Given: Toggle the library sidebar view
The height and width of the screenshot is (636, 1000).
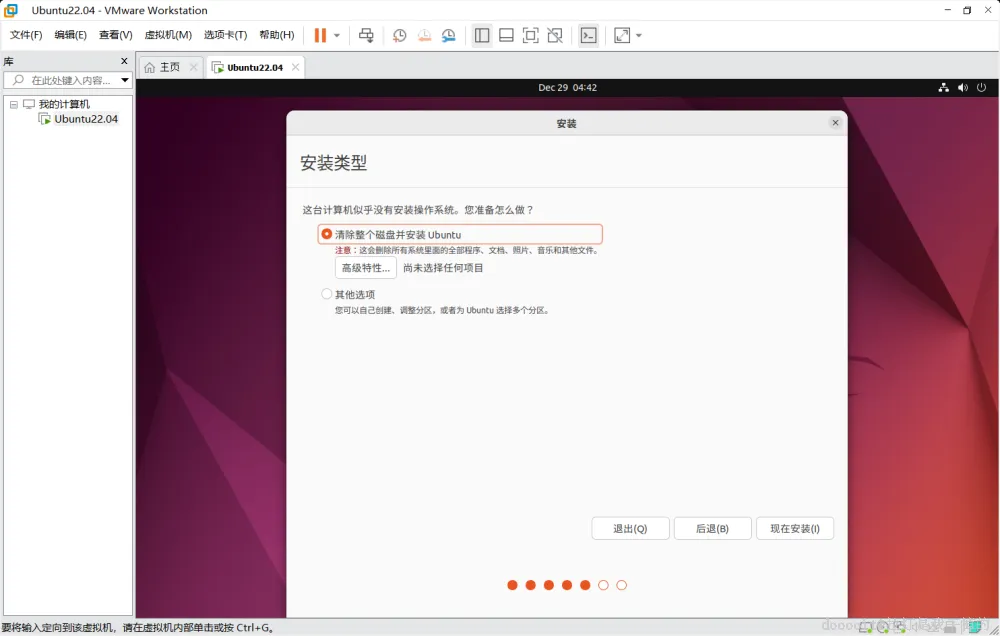Looking at the screenshot, I should click(482, 36).
